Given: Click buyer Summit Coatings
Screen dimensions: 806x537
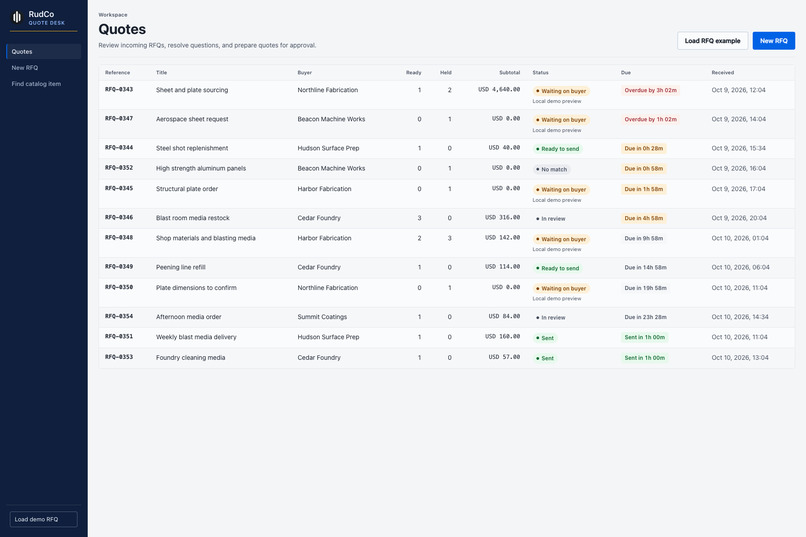Looking at the screenshot, I should tap(322, 317).
